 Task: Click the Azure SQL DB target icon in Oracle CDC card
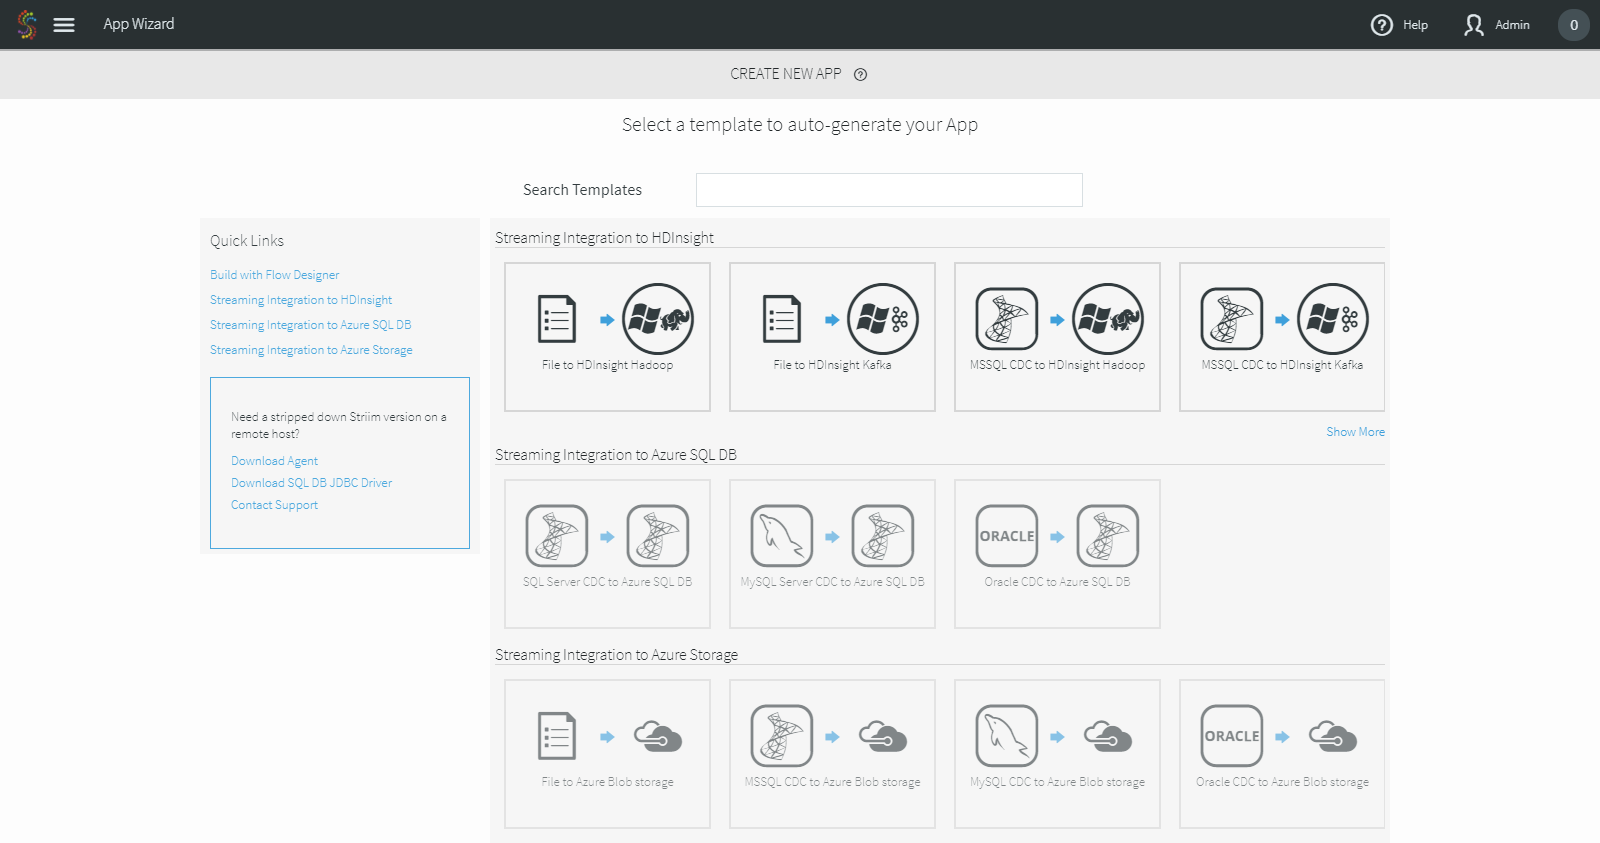1108,536
